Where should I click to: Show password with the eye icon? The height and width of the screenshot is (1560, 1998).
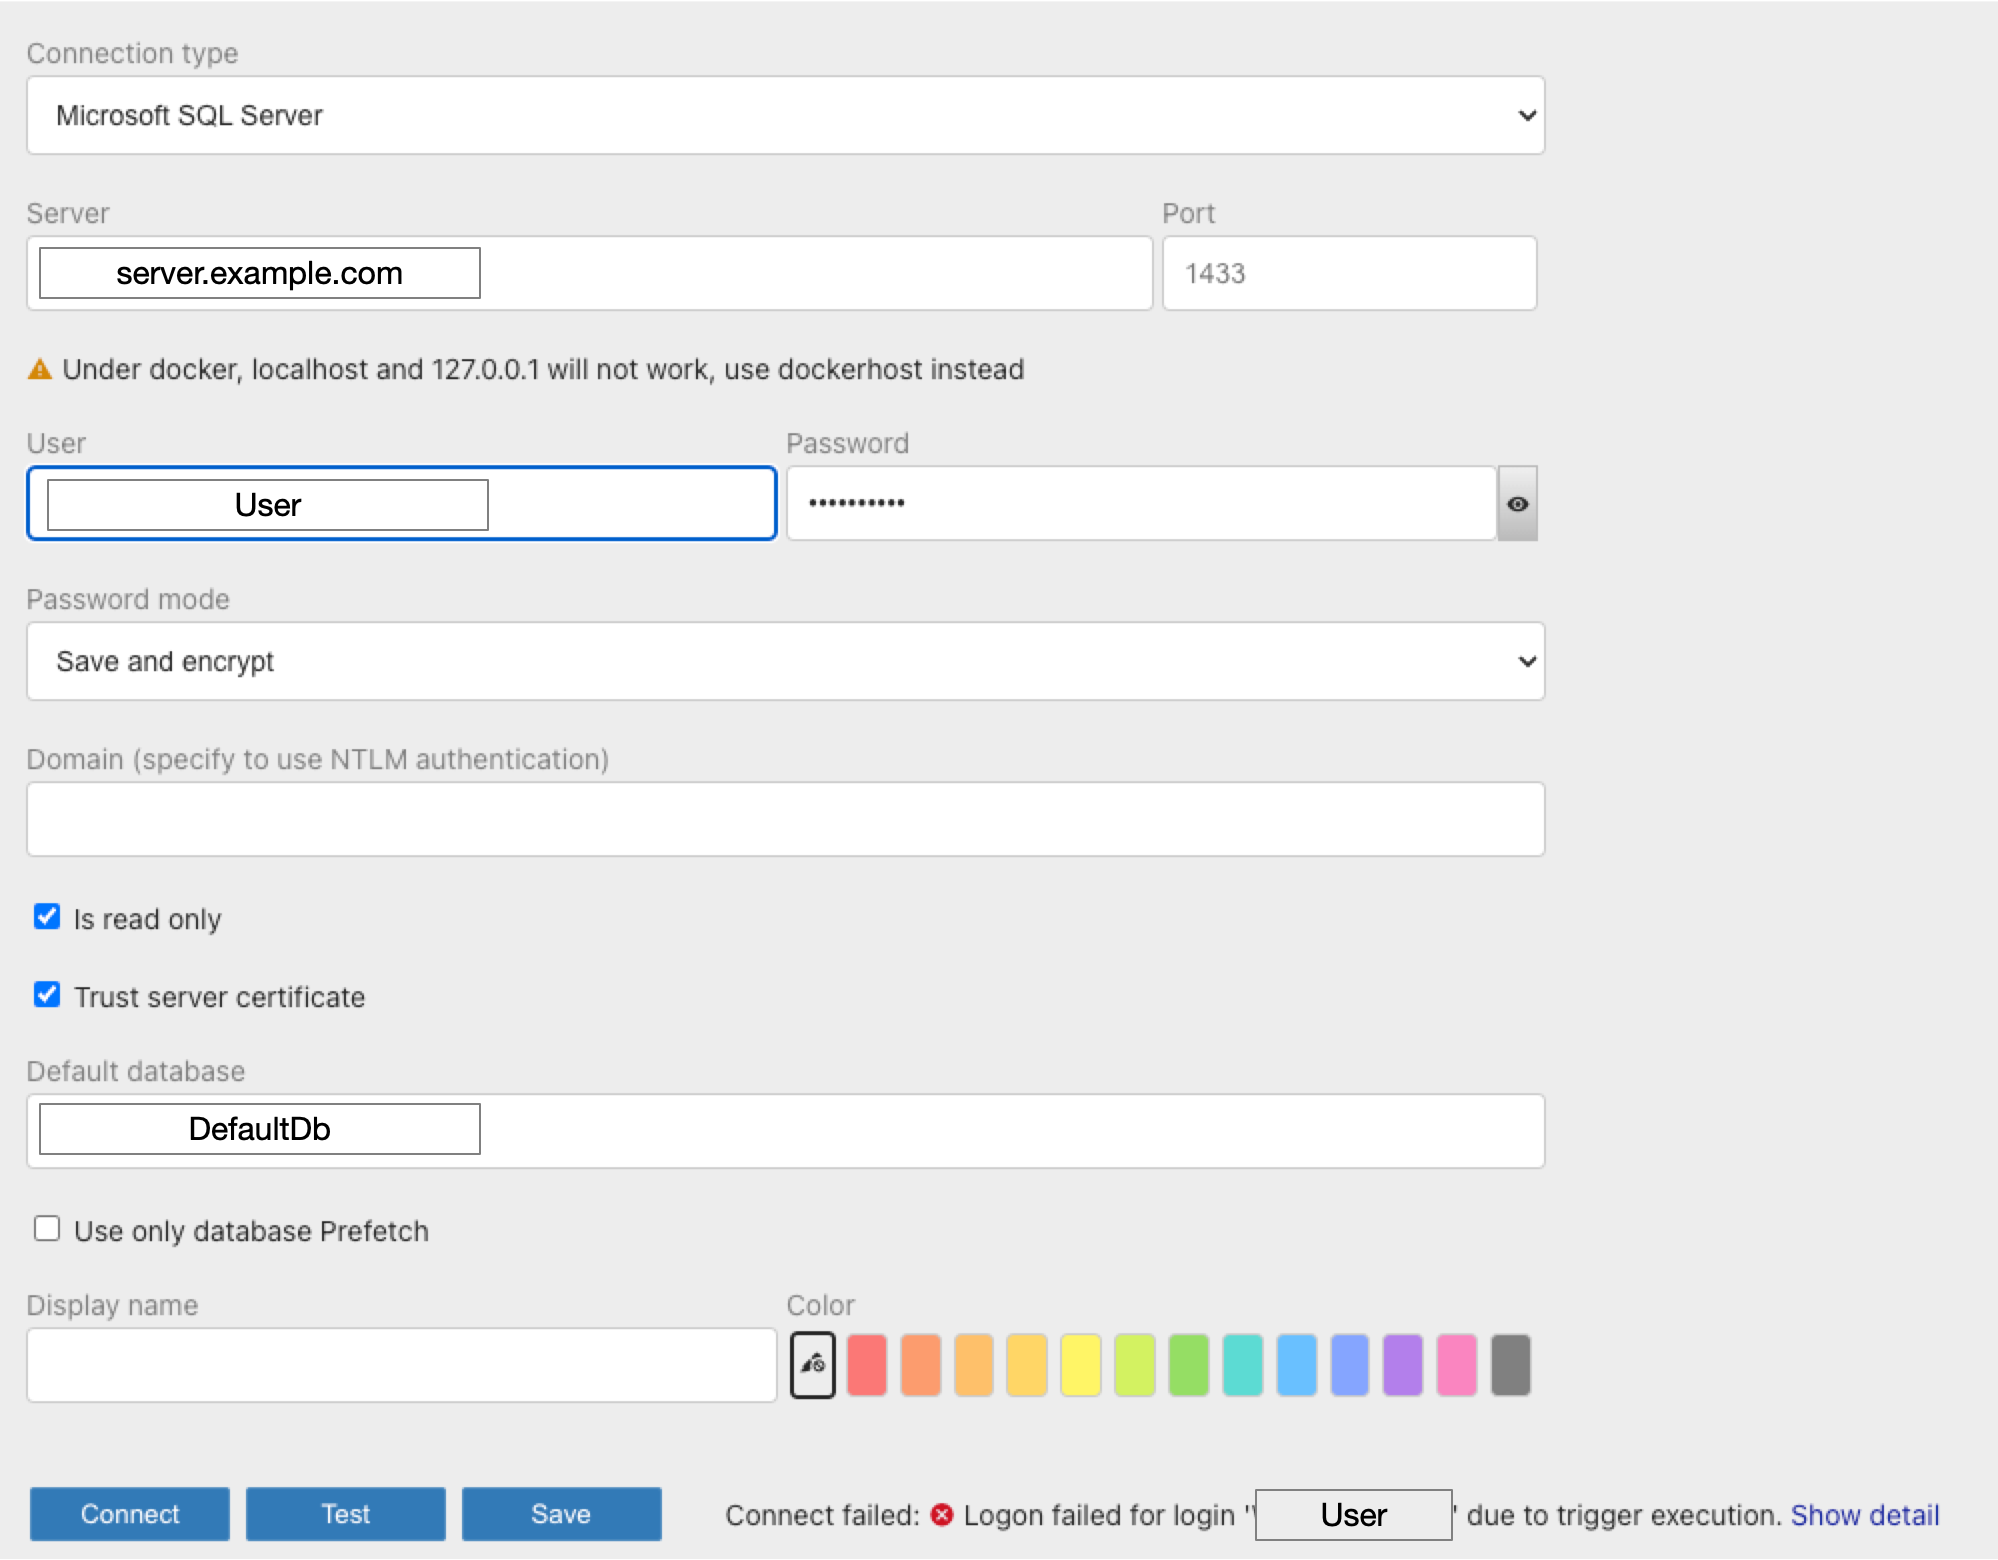point(1517,503)
